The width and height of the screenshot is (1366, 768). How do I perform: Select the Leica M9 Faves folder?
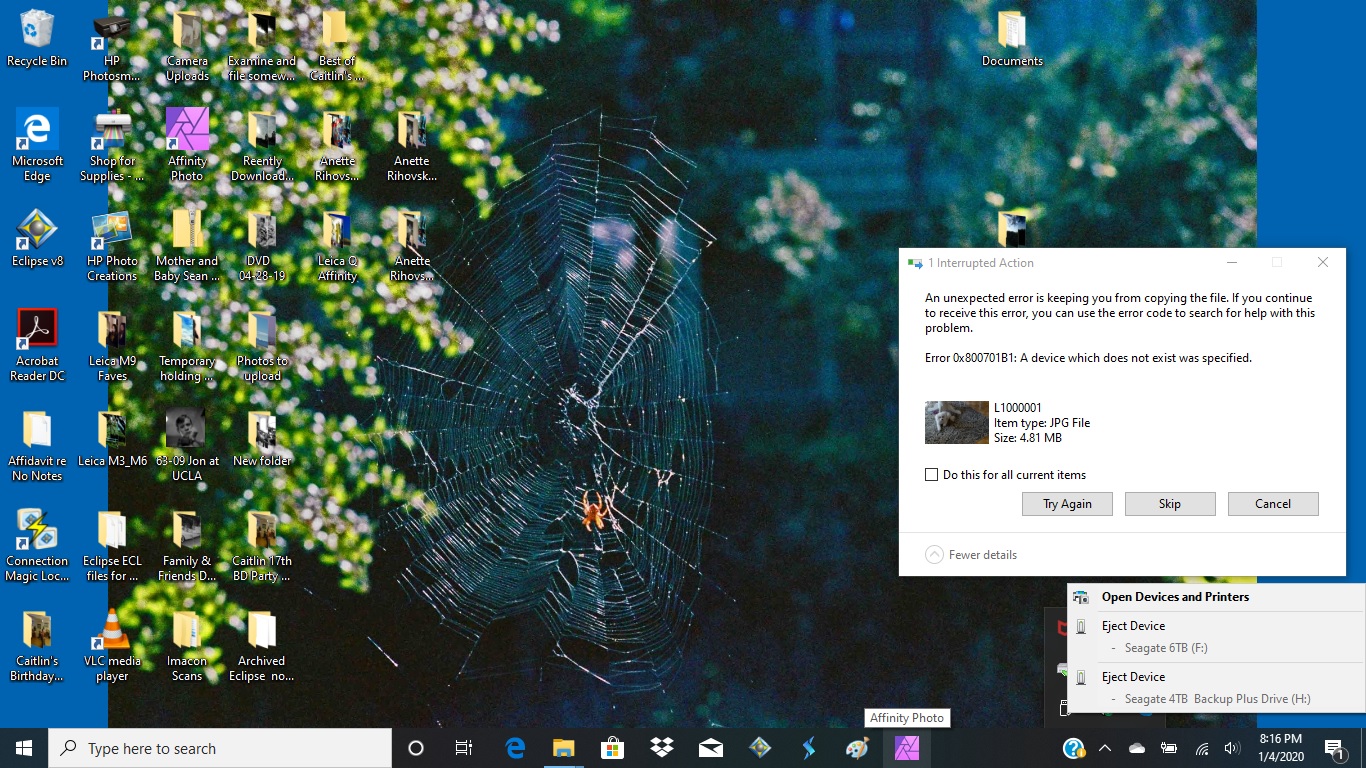coord(112,346)
